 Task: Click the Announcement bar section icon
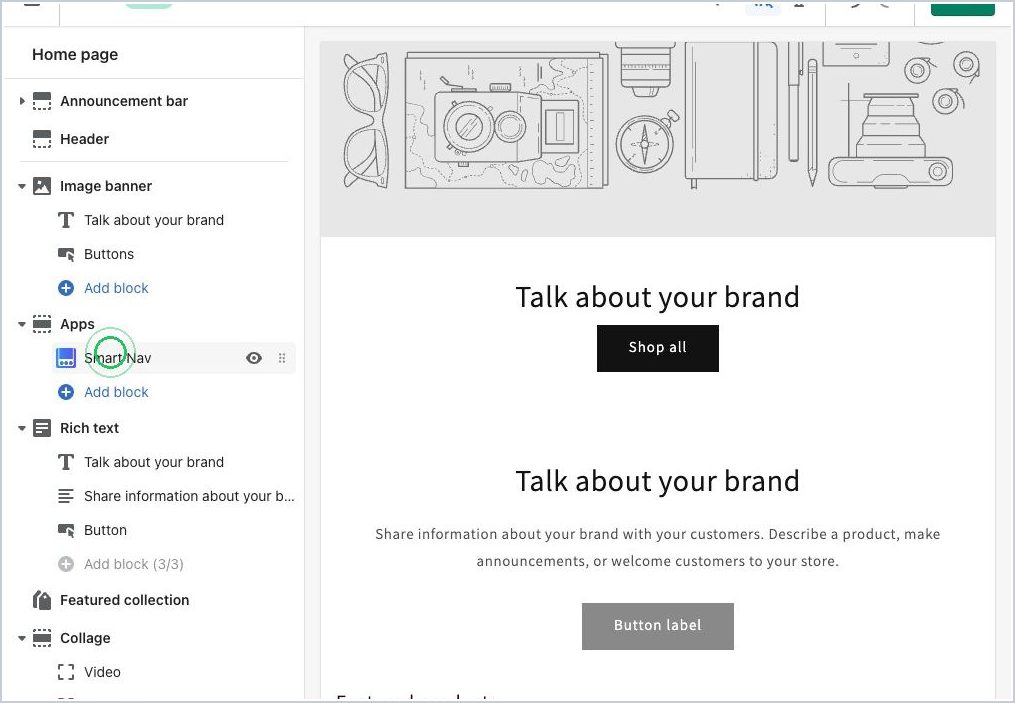coord(42,101)
